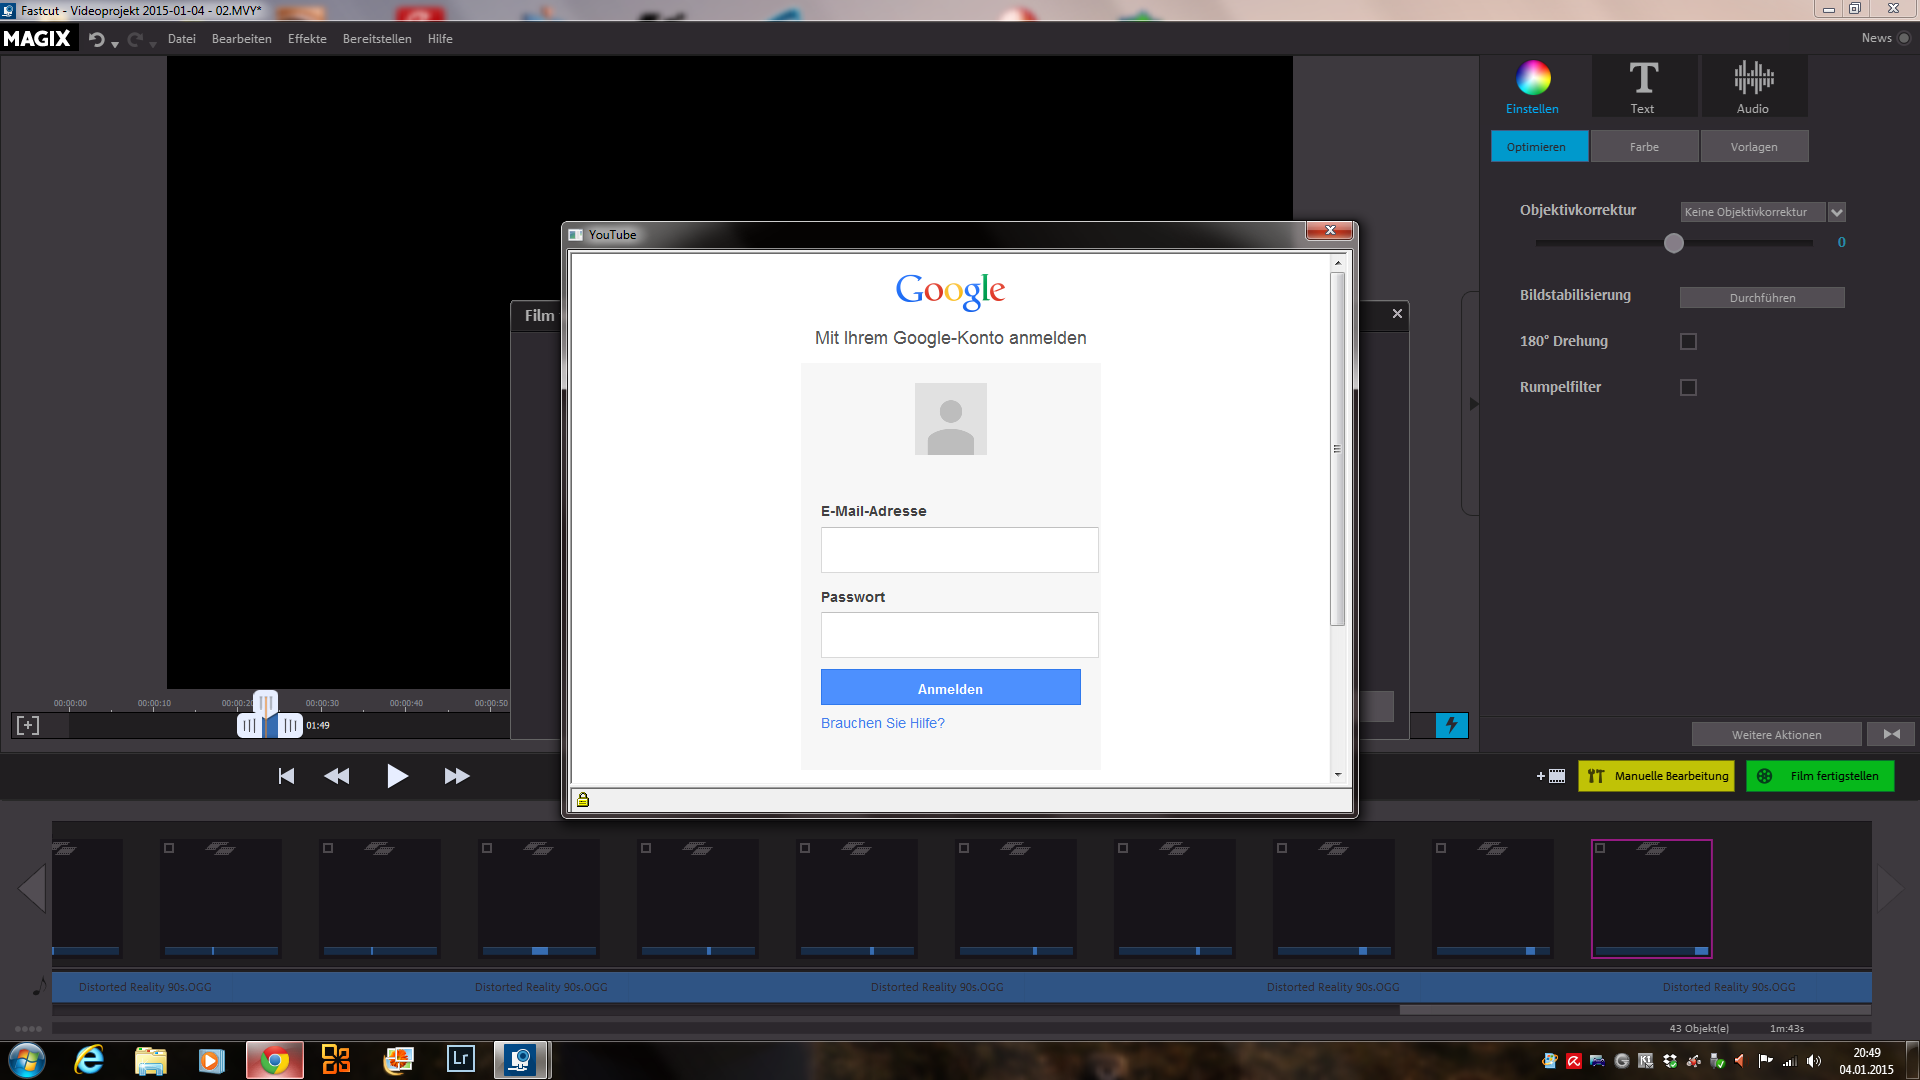Click the add clip filmstrip icon
The width and height of the screenshot is (1920, 1080).
(1551, 776)
